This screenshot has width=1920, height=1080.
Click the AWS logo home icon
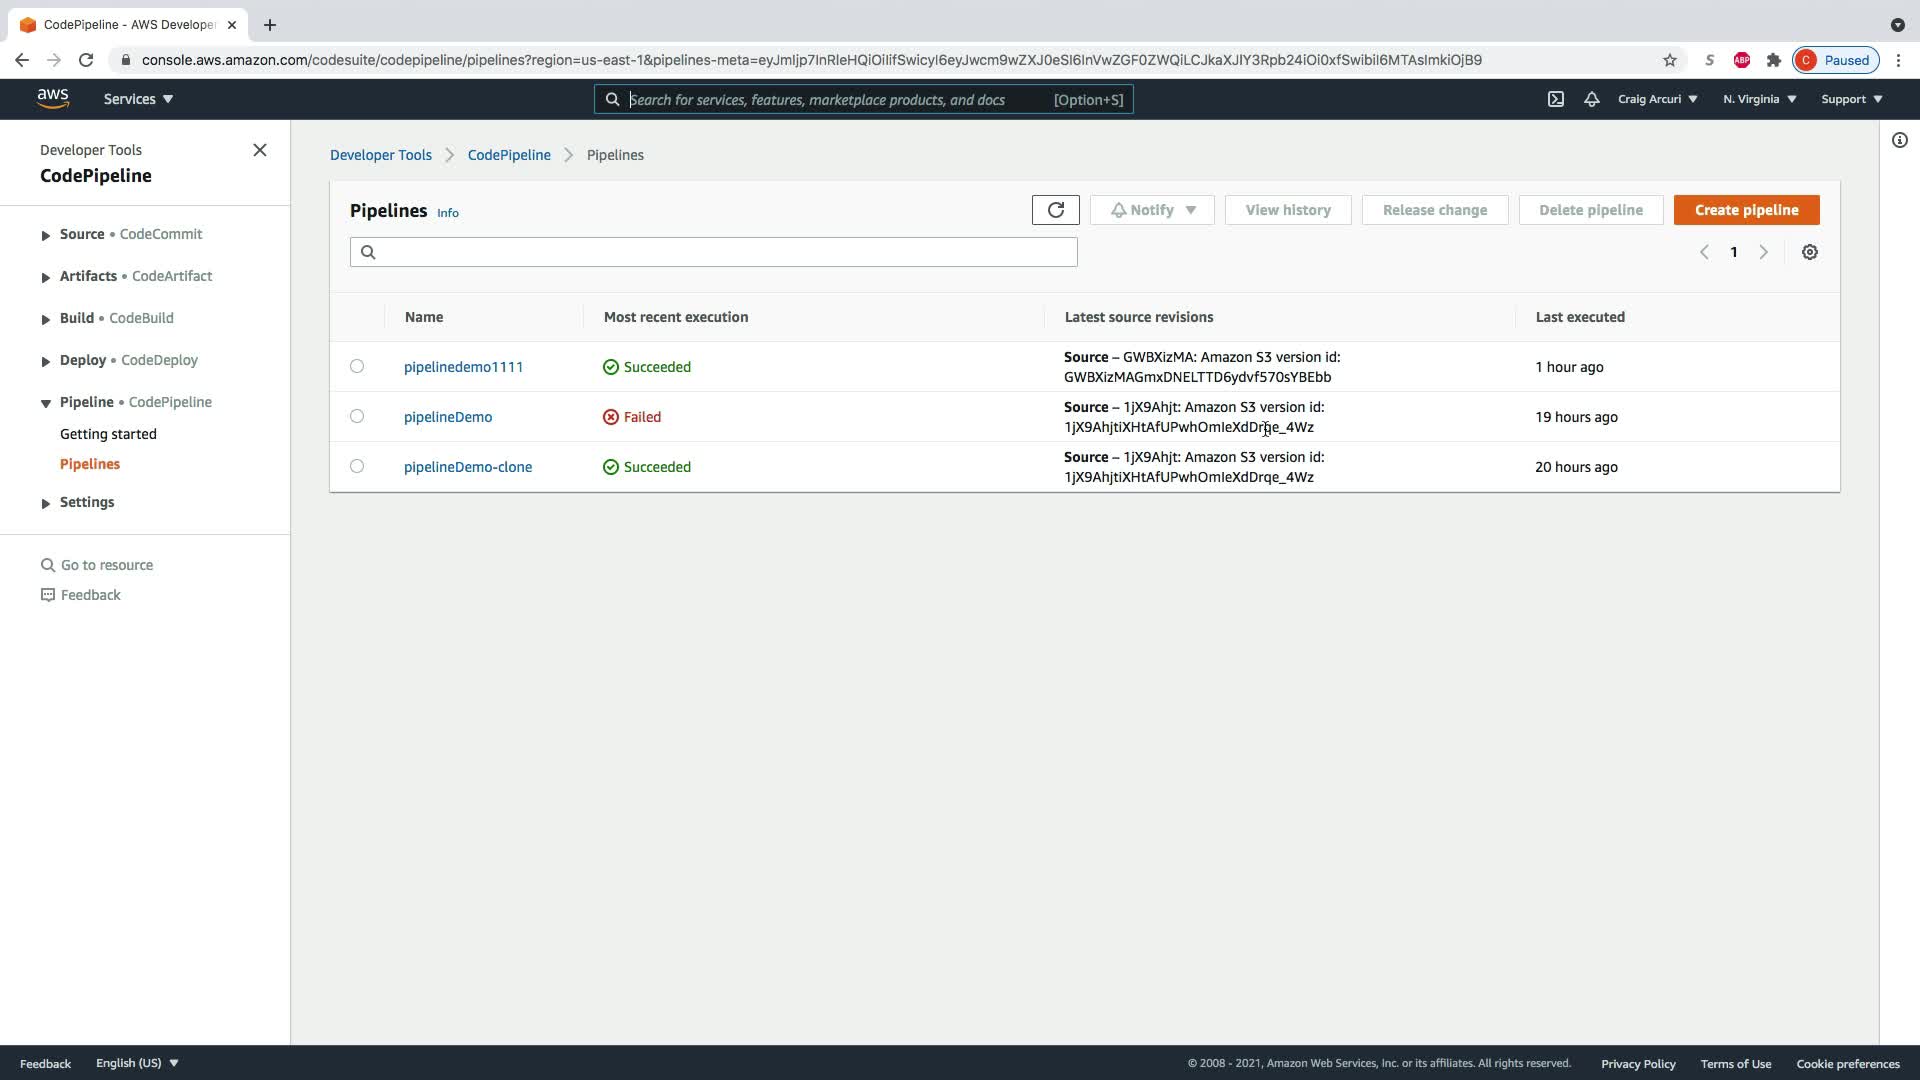point(53,99)
